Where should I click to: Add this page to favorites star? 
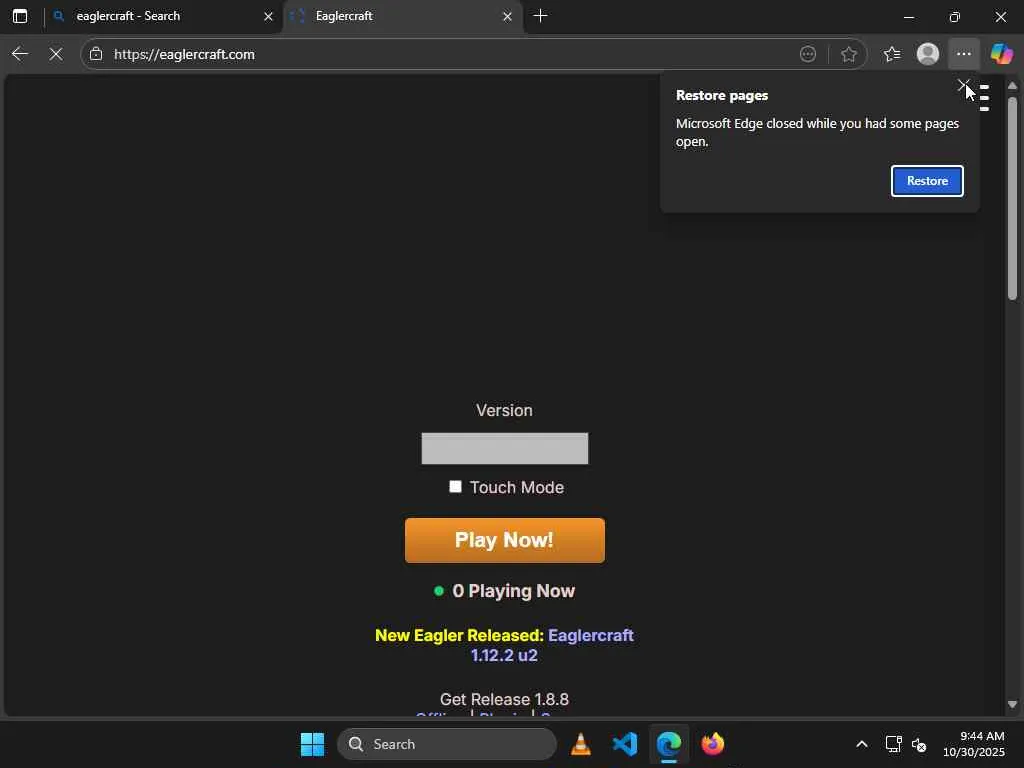(848, 54)
